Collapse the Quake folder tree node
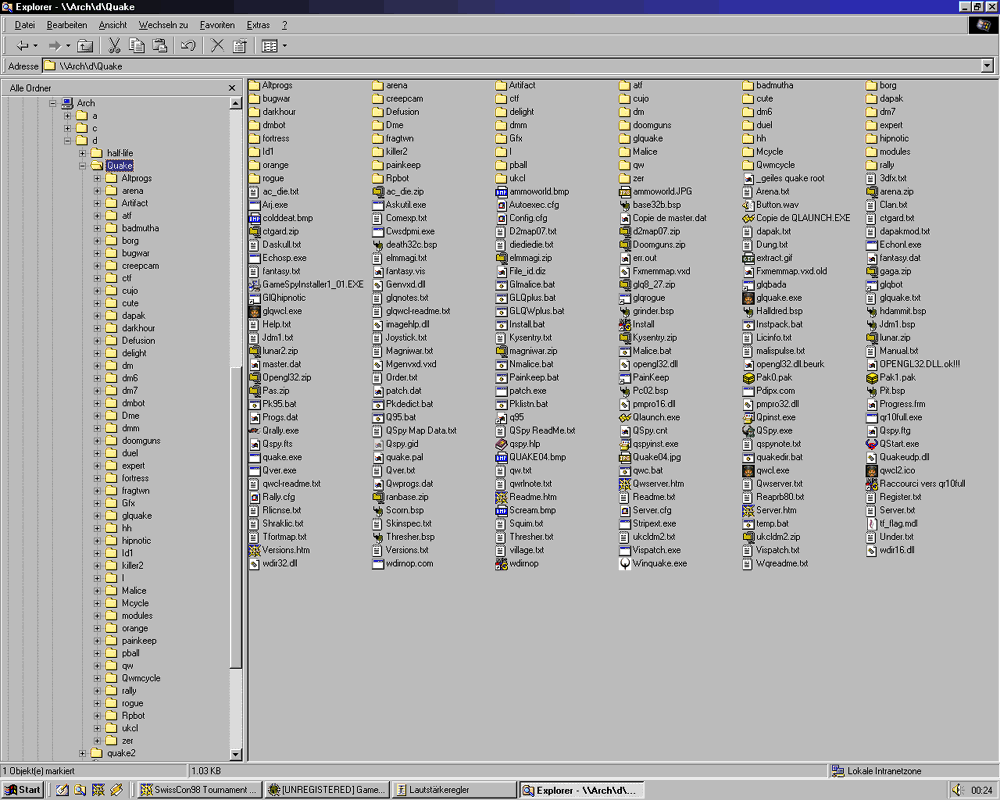1000x800 pixels. (x=83, y=166)
